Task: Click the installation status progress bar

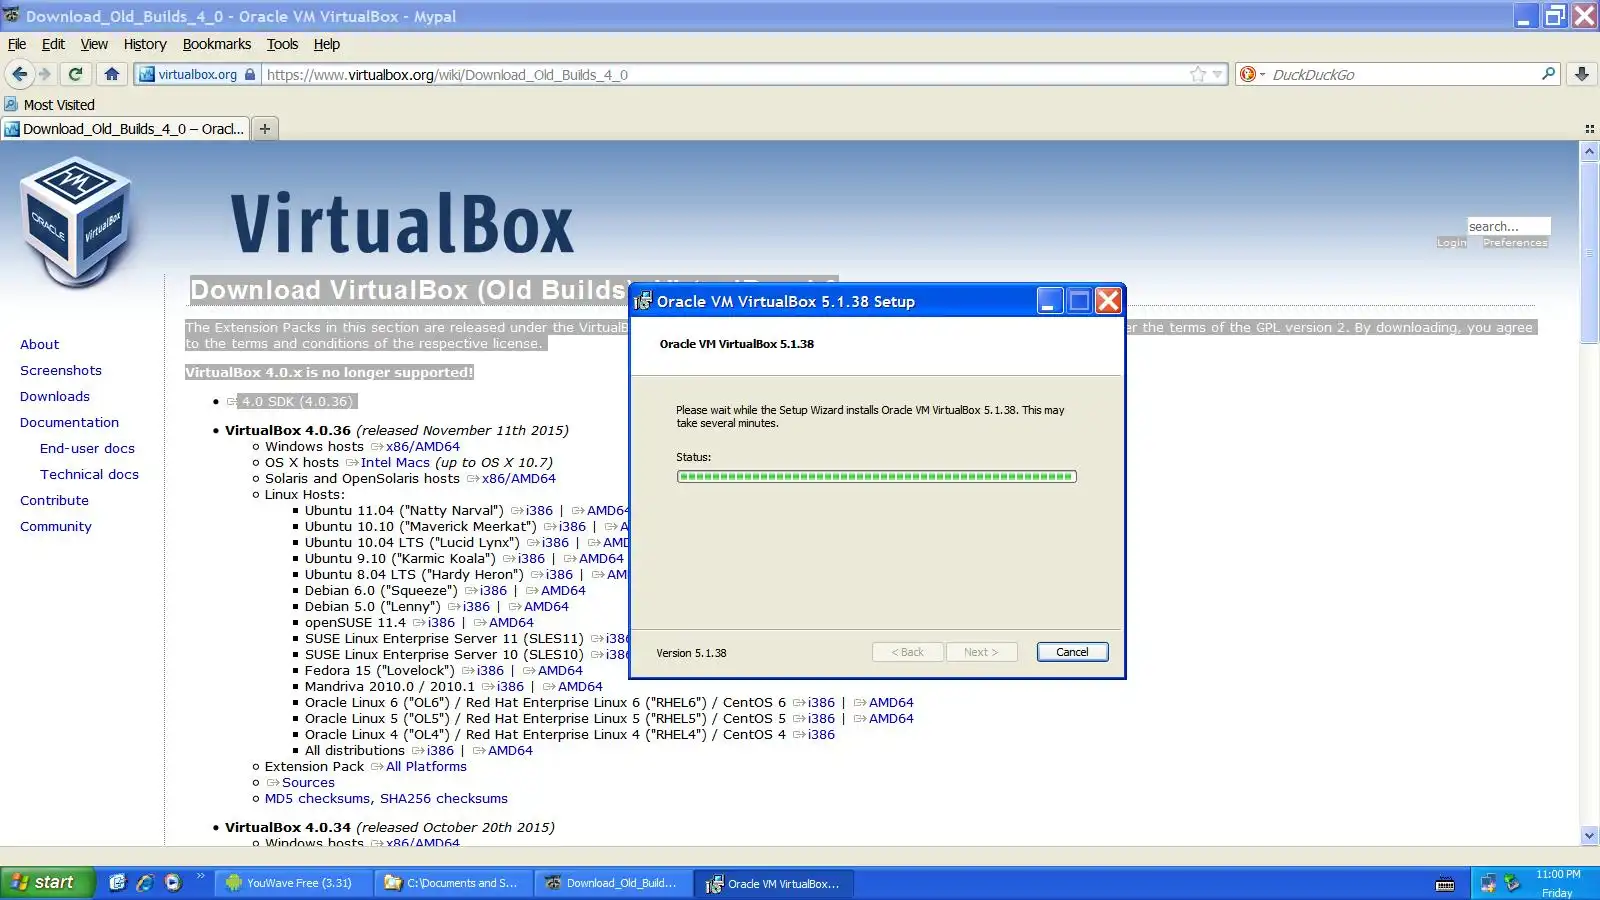Action: click(876, 477)
